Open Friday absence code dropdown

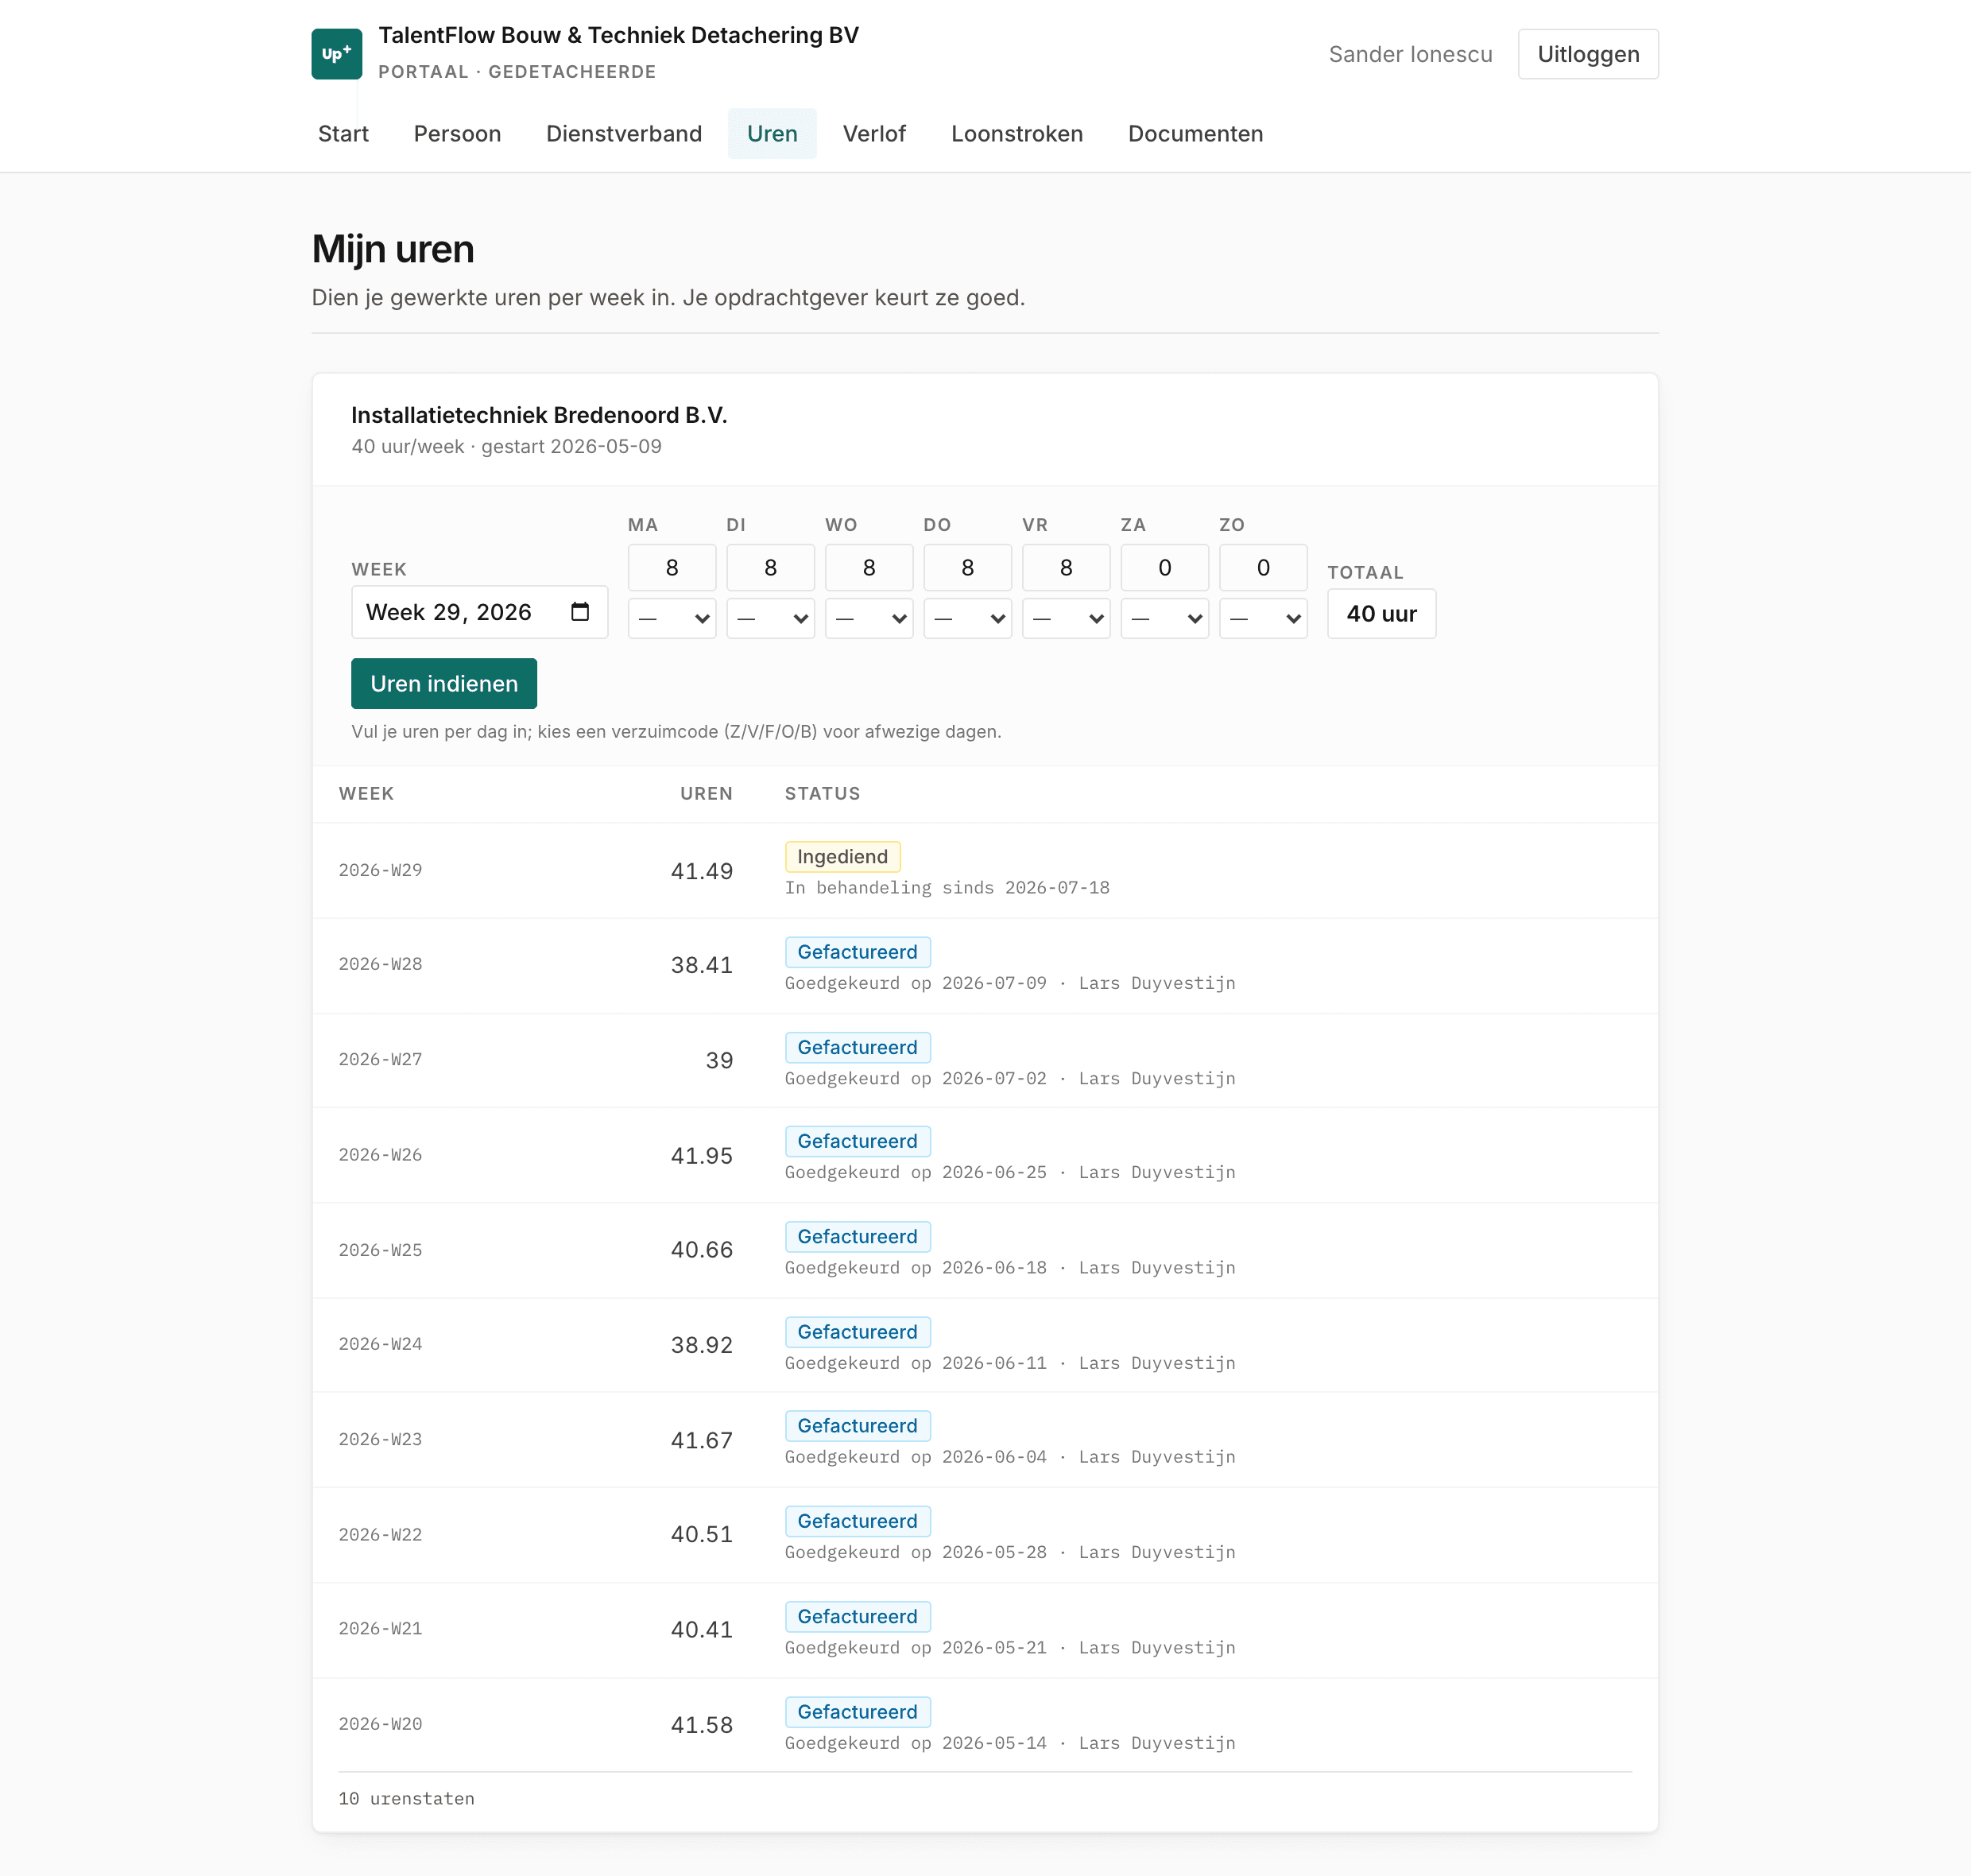point(1066,618)
